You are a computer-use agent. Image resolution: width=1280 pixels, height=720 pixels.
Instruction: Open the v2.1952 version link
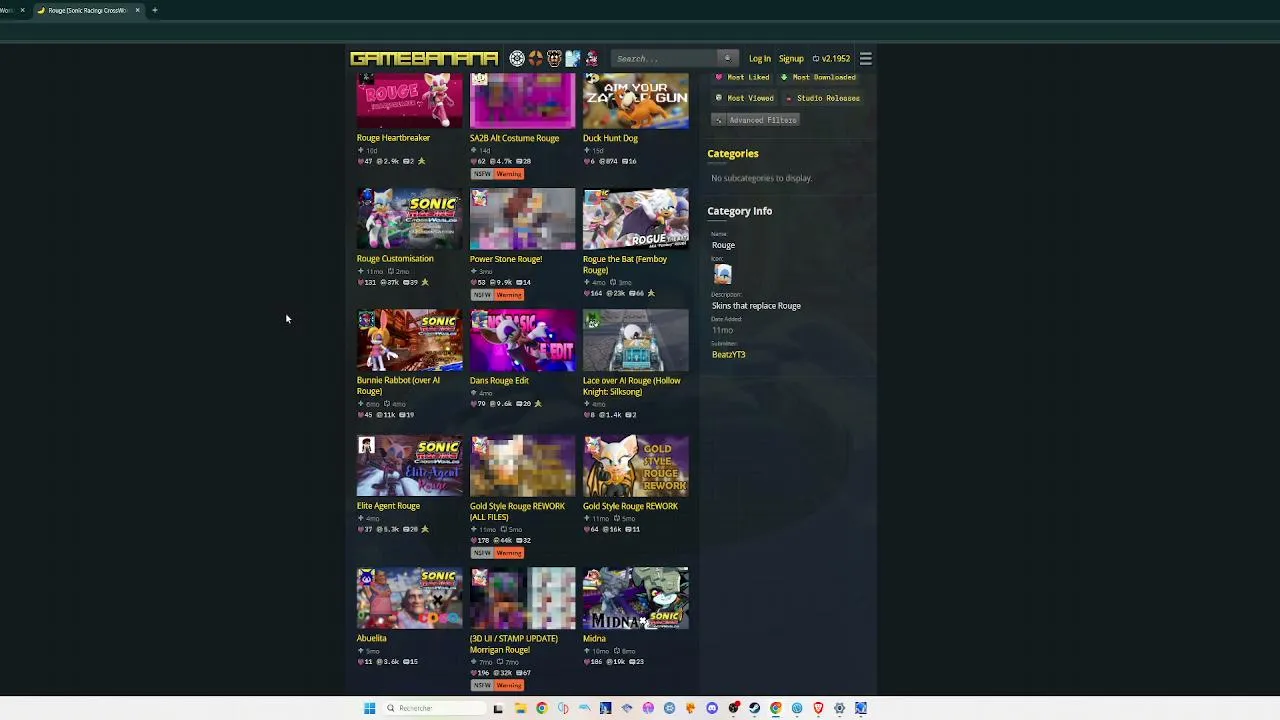point(831,58)
